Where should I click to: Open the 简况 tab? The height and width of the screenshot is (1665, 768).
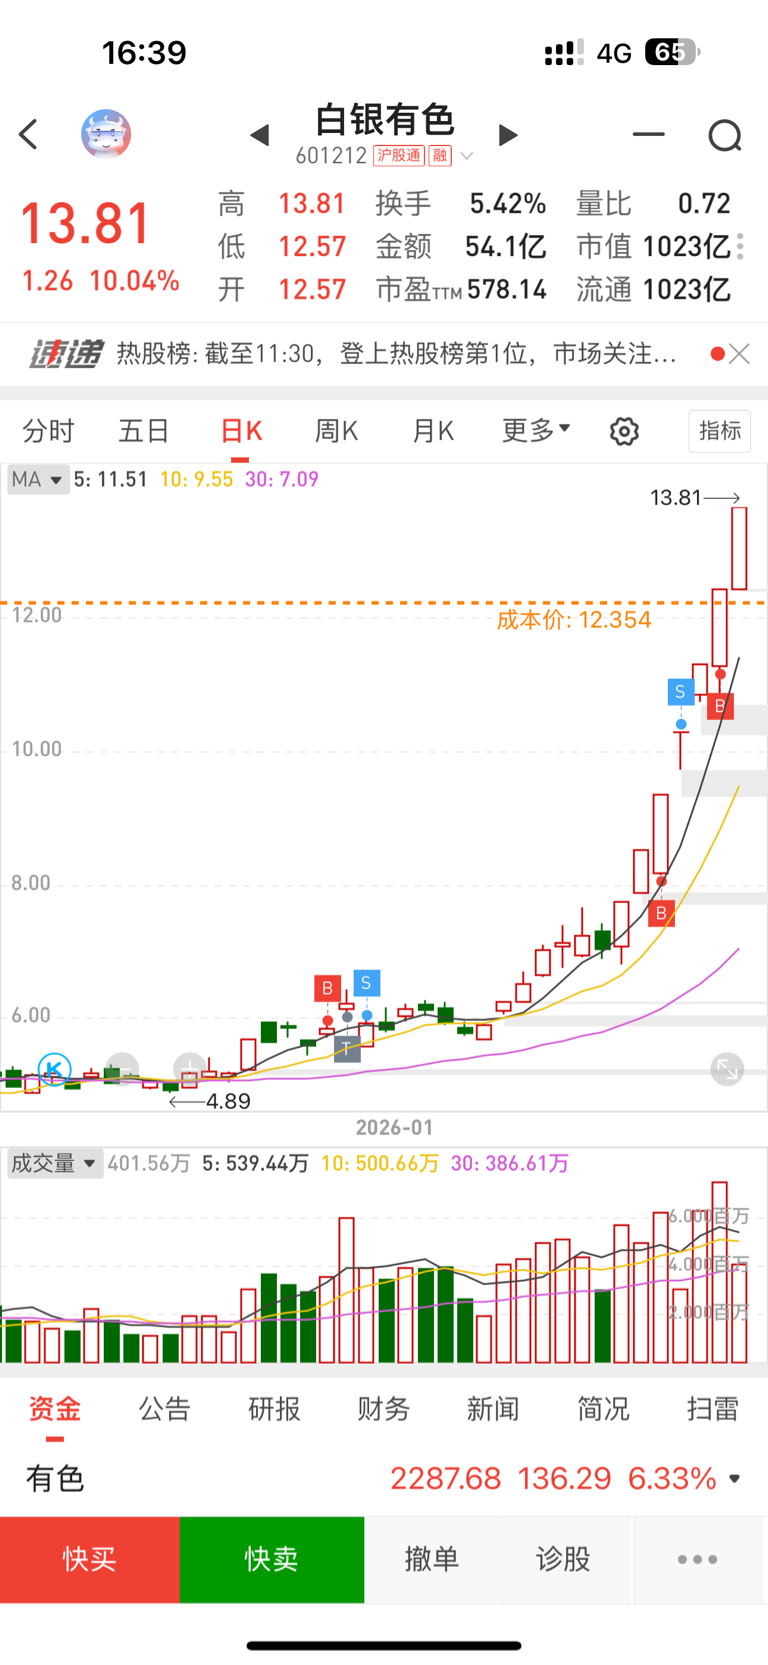click(603, 1409)
